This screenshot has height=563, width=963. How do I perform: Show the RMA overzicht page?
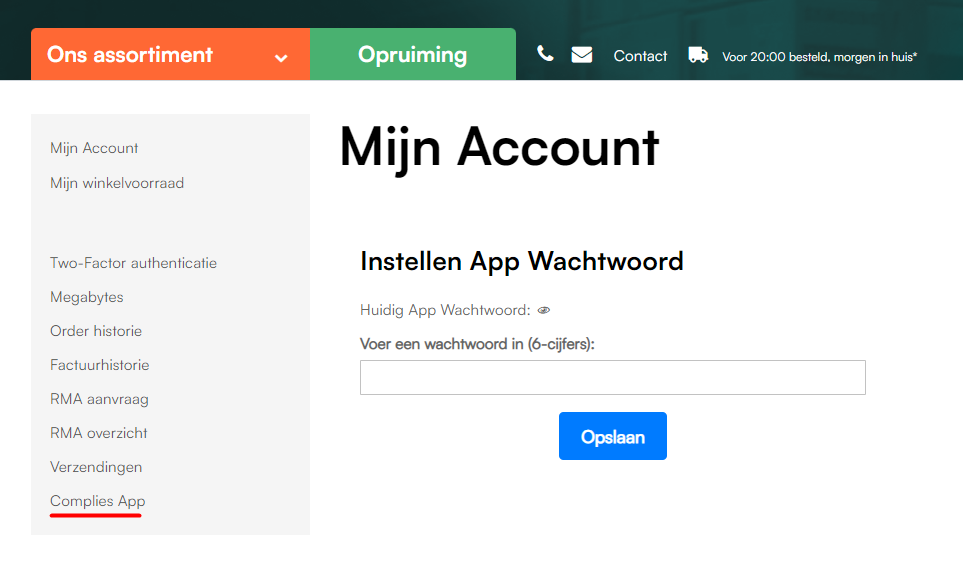tap(99, 433)
